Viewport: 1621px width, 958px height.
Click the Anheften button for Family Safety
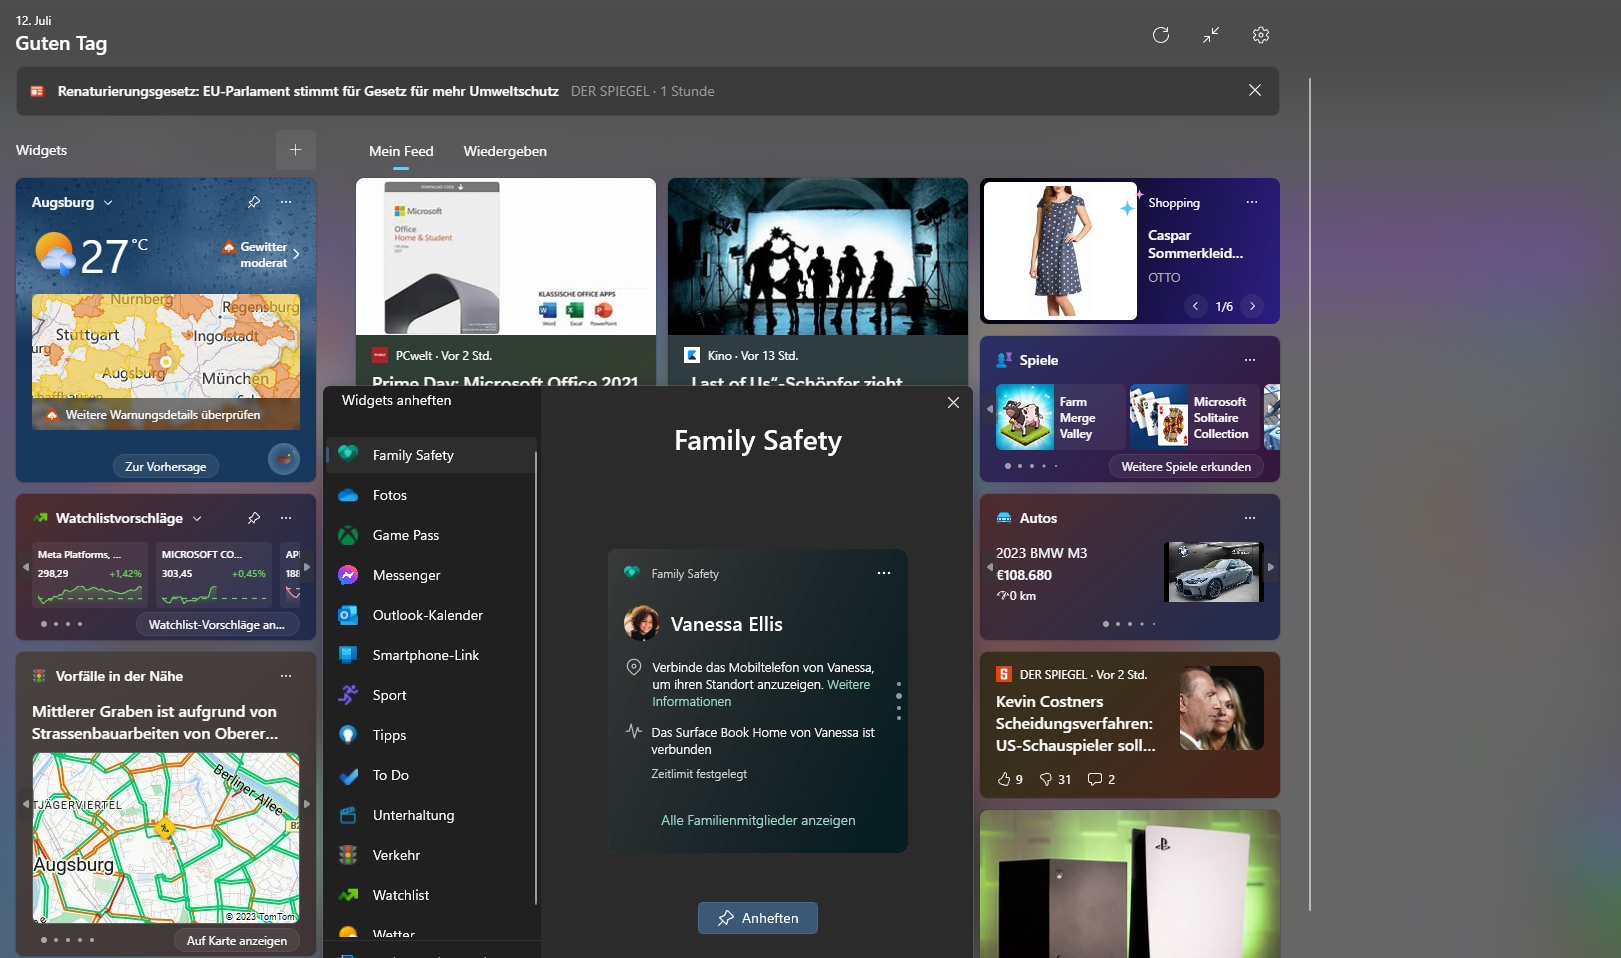point(757,918)
